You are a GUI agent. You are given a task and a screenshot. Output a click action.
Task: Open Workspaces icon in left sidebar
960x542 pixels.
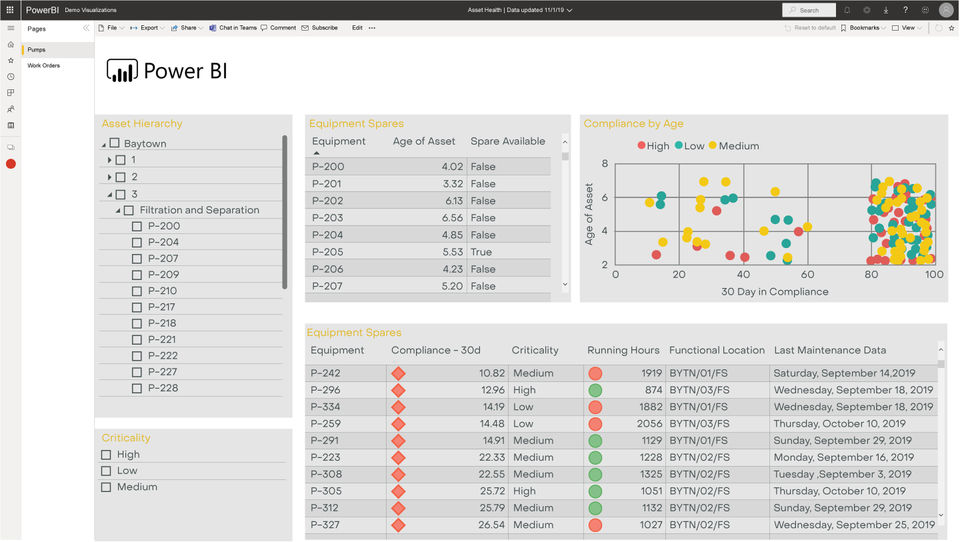click(x=10, y=148)
